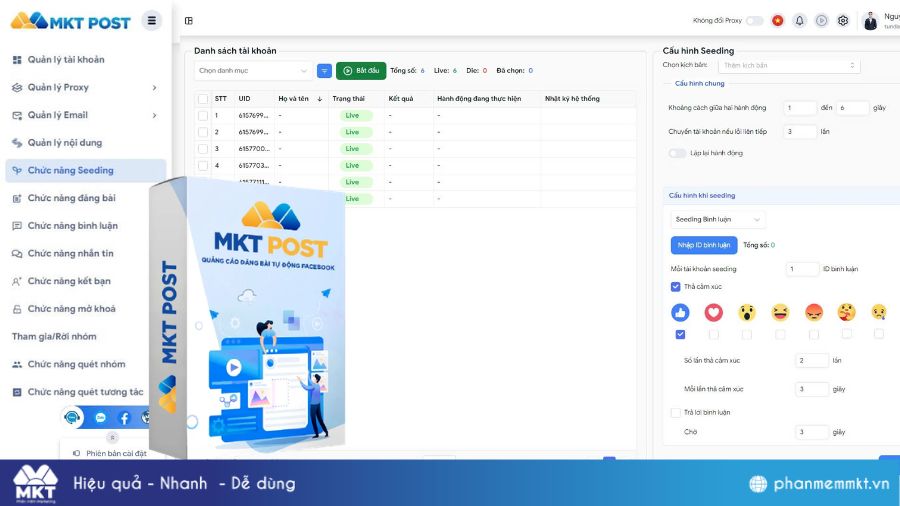
Task: Click the Chờ seconds field
Action: 812,432
